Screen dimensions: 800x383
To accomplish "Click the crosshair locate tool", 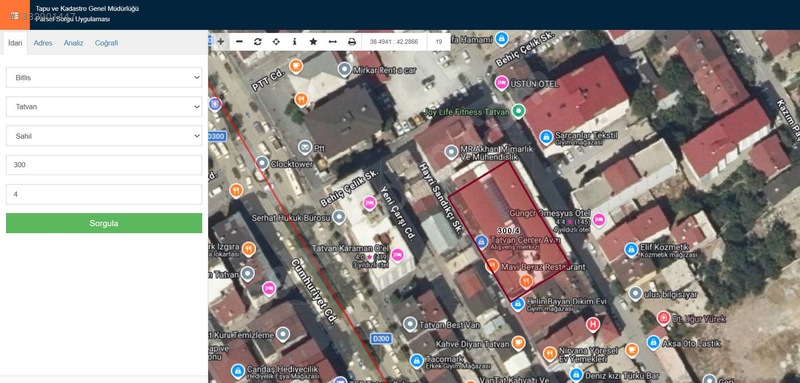I will [276, 42].
